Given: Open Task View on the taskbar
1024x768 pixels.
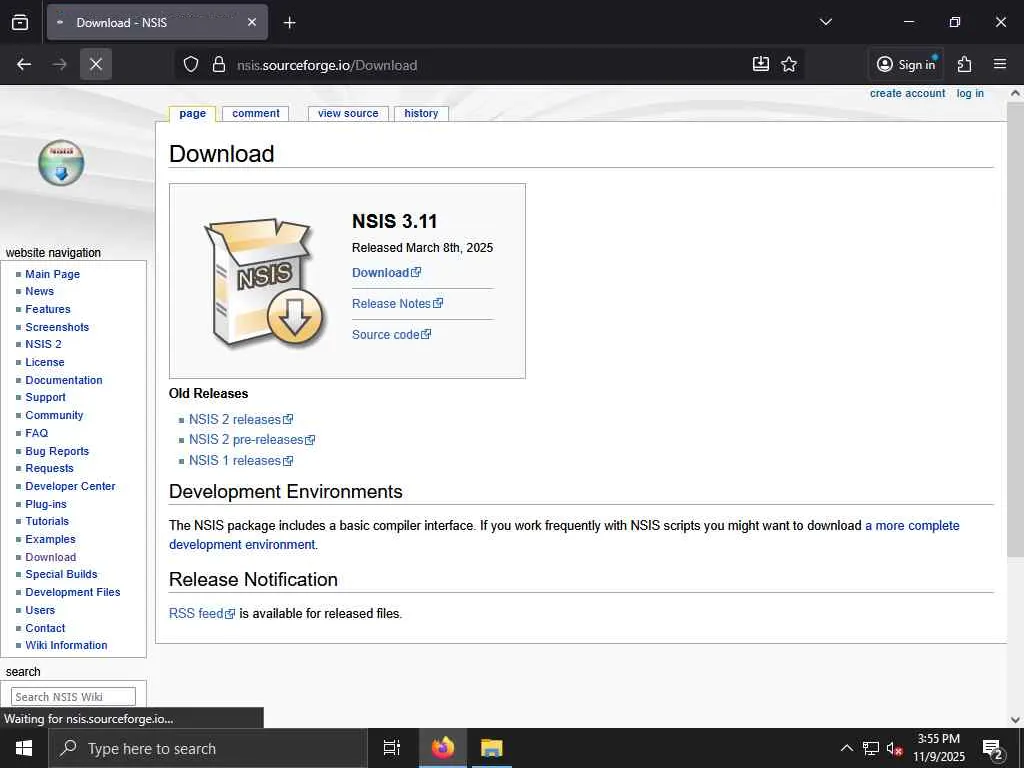Looking at the screenshot, I should (x=392, y=748).
